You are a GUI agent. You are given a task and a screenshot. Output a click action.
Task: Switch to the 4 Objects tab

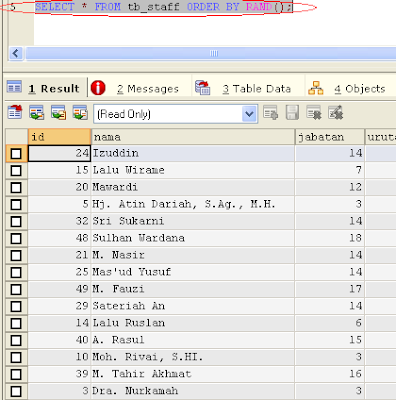[350, 88]
